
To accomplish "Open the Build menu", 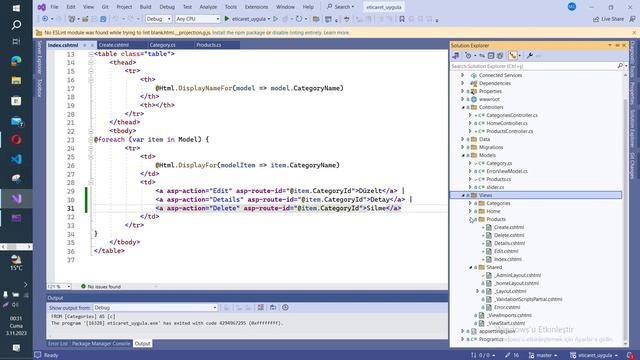I will coord(145,7).
